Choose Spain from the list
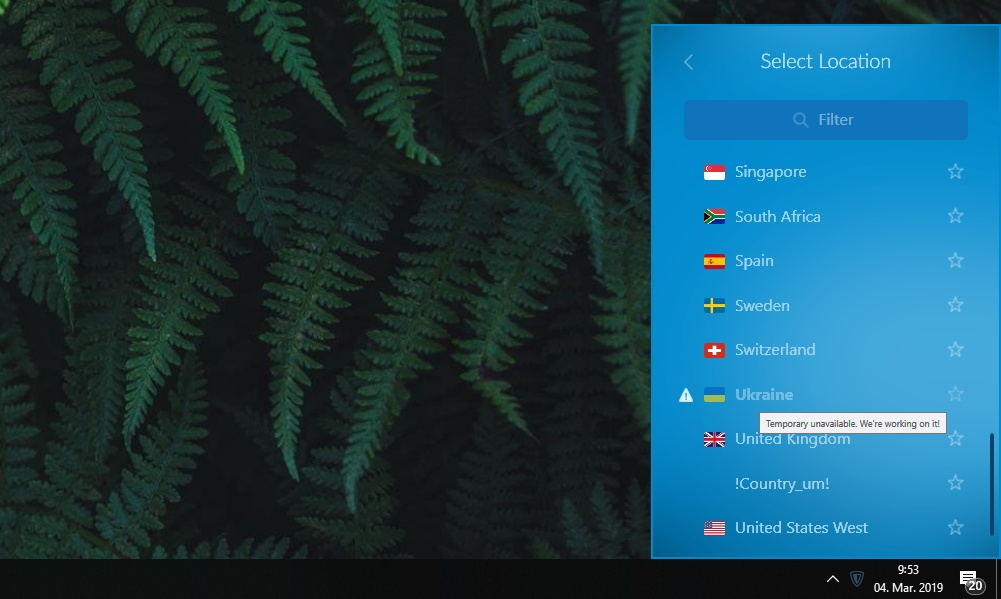The width and height of the screenshot is (1001, 599). [754, 261]
